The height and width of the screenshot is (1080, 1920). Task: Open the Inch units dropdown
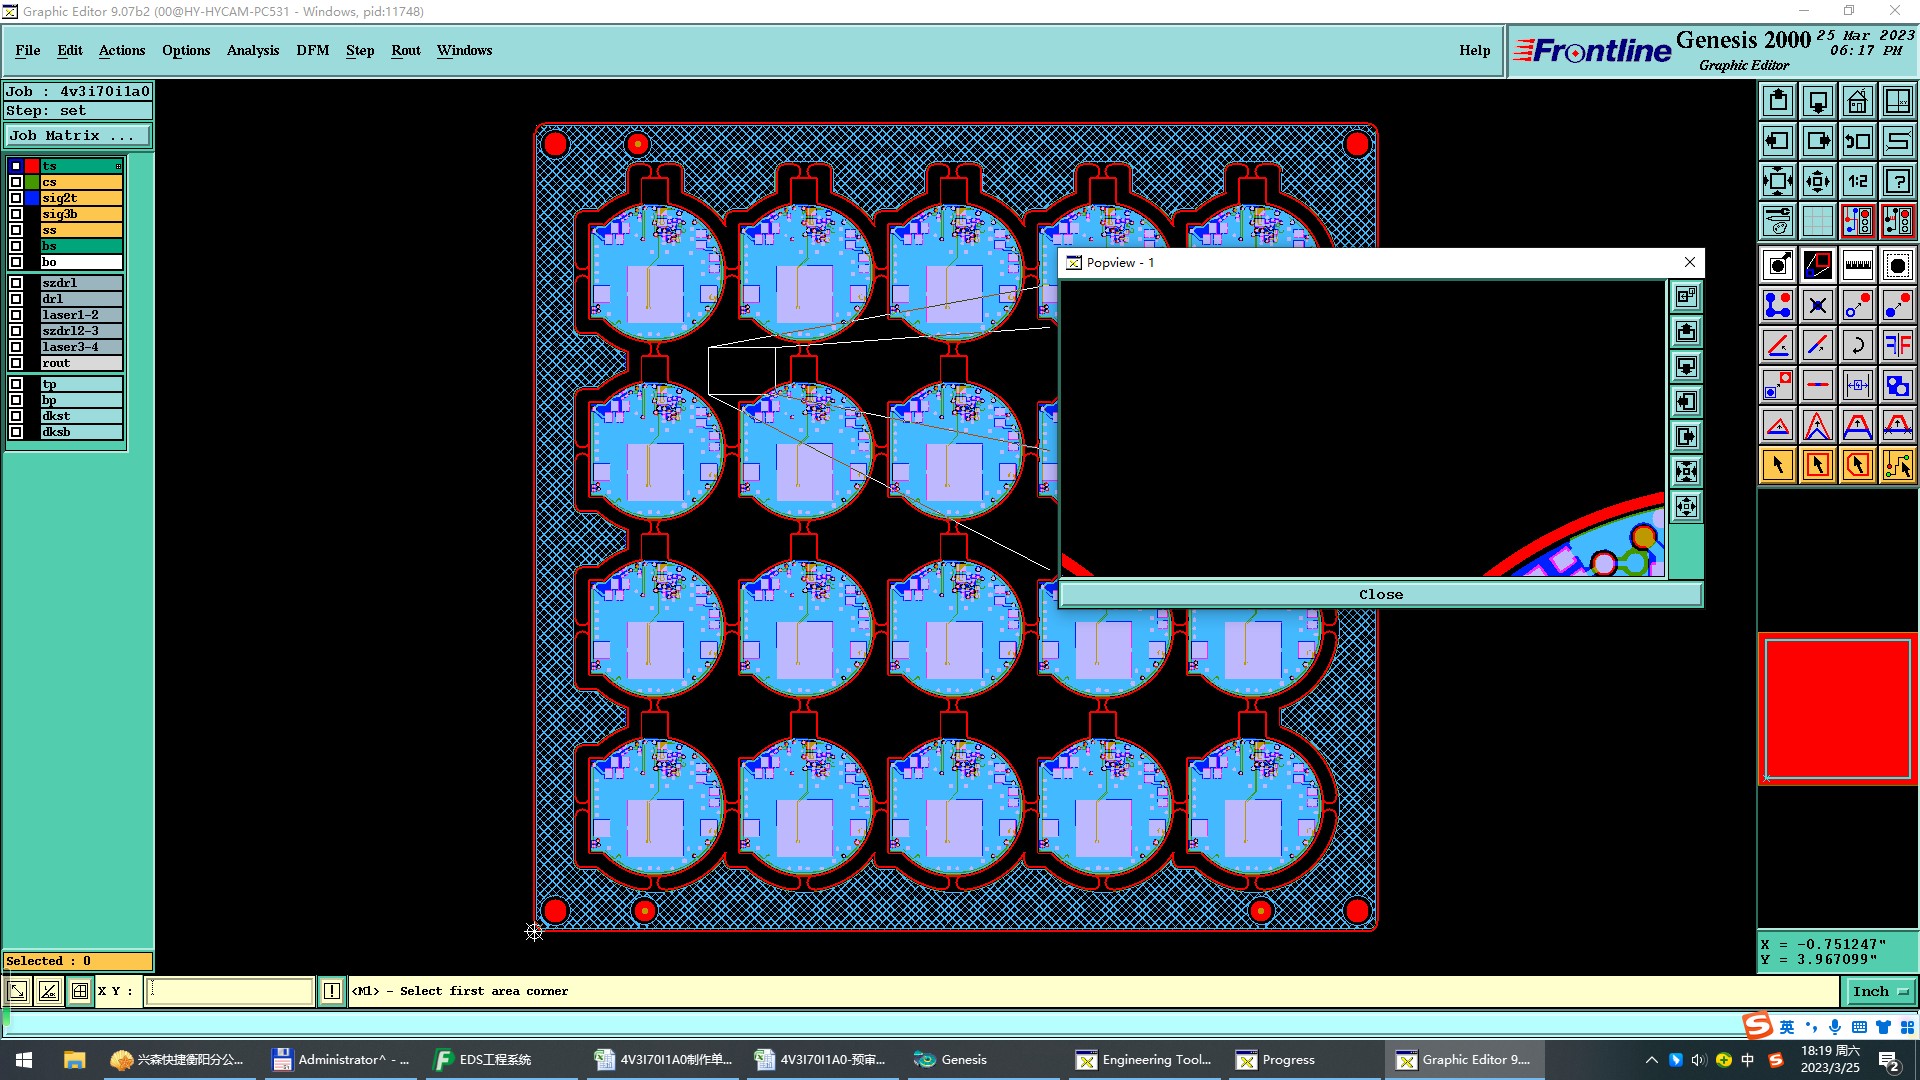click(1880, 991)
